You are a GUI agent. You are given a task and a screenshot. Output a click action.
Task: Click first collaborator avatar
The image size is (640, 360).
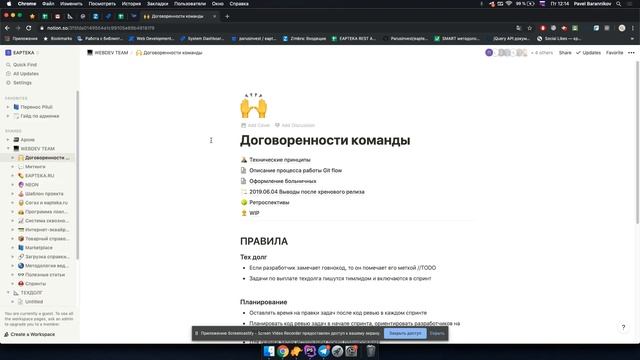[x=489, y=53]
